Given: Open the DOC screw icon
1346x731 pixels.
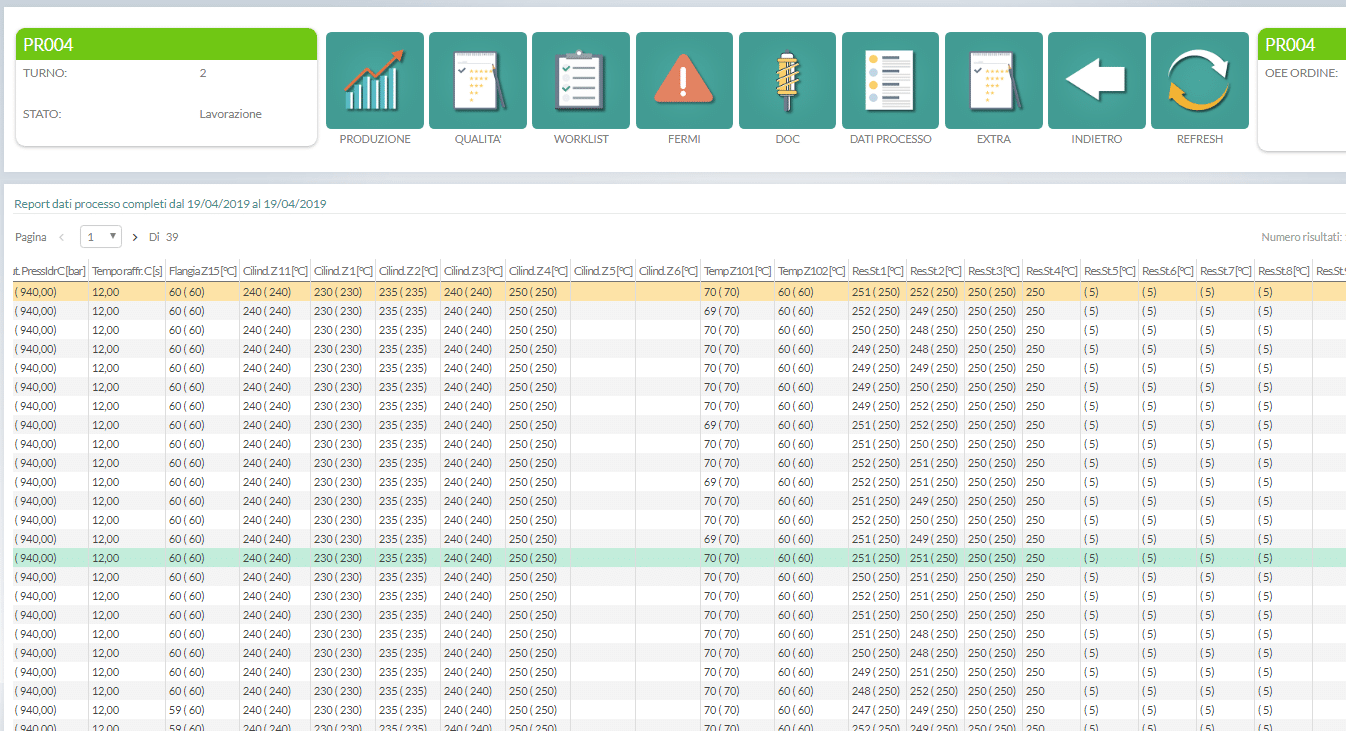Looking at the screenshot, I should pos(787,81).
